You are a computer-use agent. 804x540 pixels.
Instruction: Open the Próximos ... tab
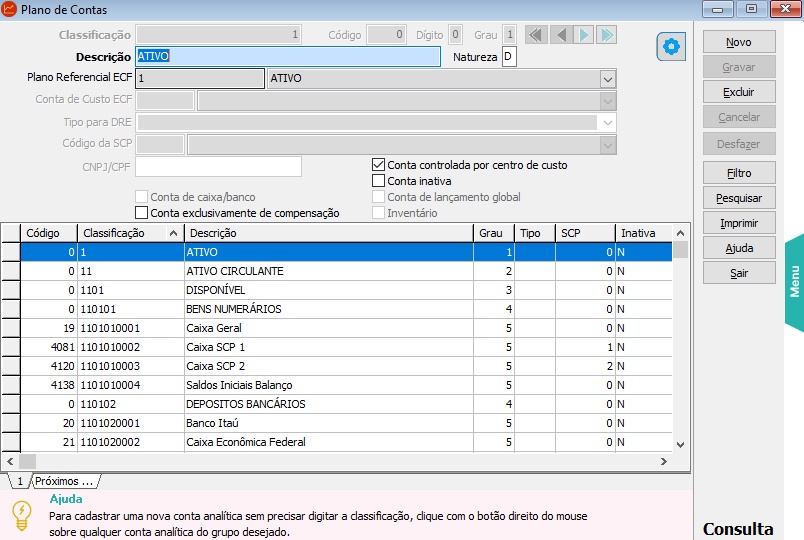(64, 481)
